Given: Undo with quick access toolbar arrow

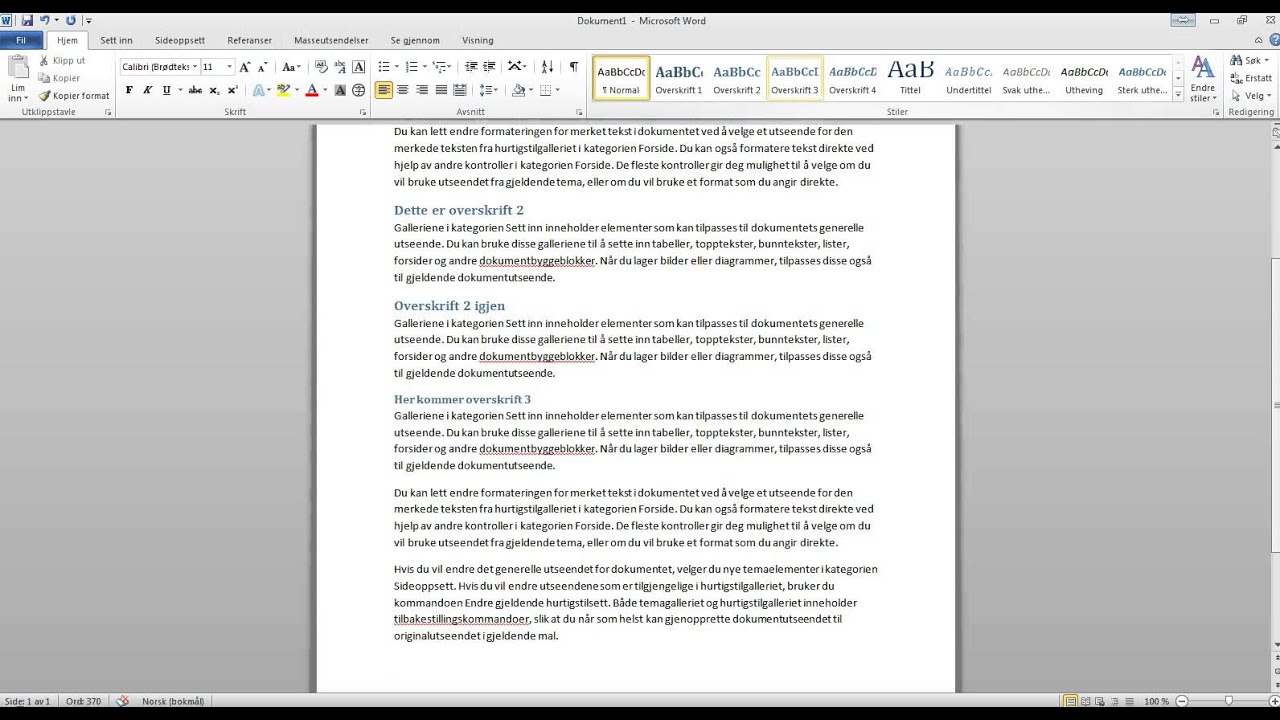Looking at the screenshot, I should (x=44, y=20).
